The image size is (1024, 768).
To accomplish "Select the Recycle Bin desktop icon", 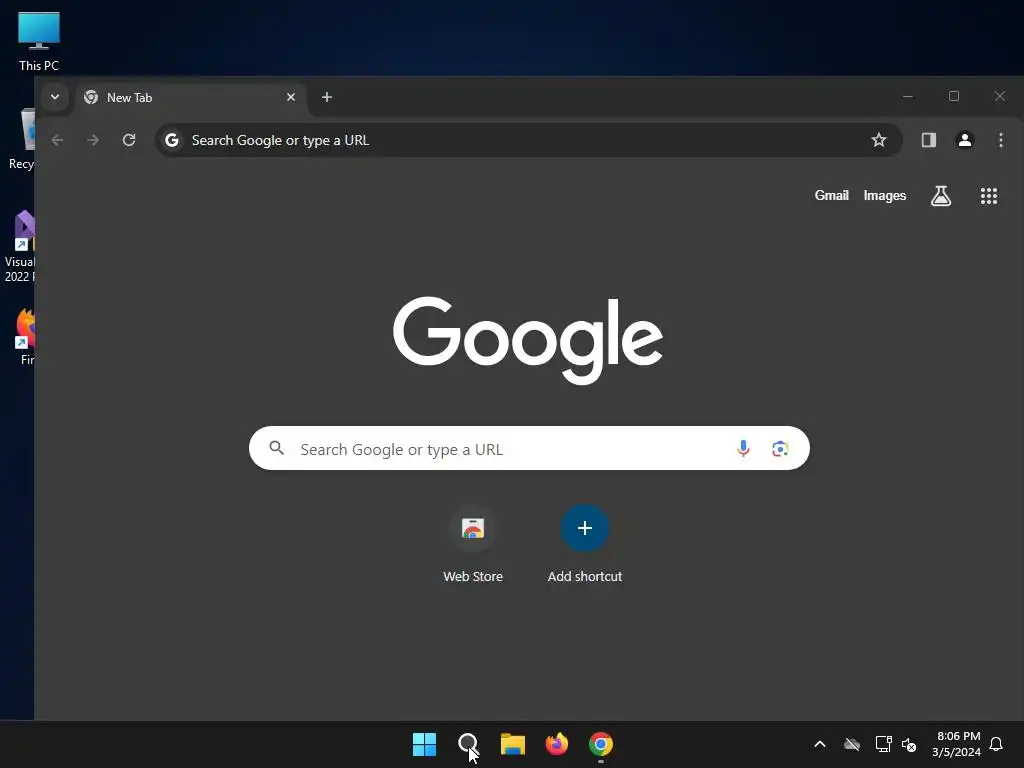I will point(22,140).
